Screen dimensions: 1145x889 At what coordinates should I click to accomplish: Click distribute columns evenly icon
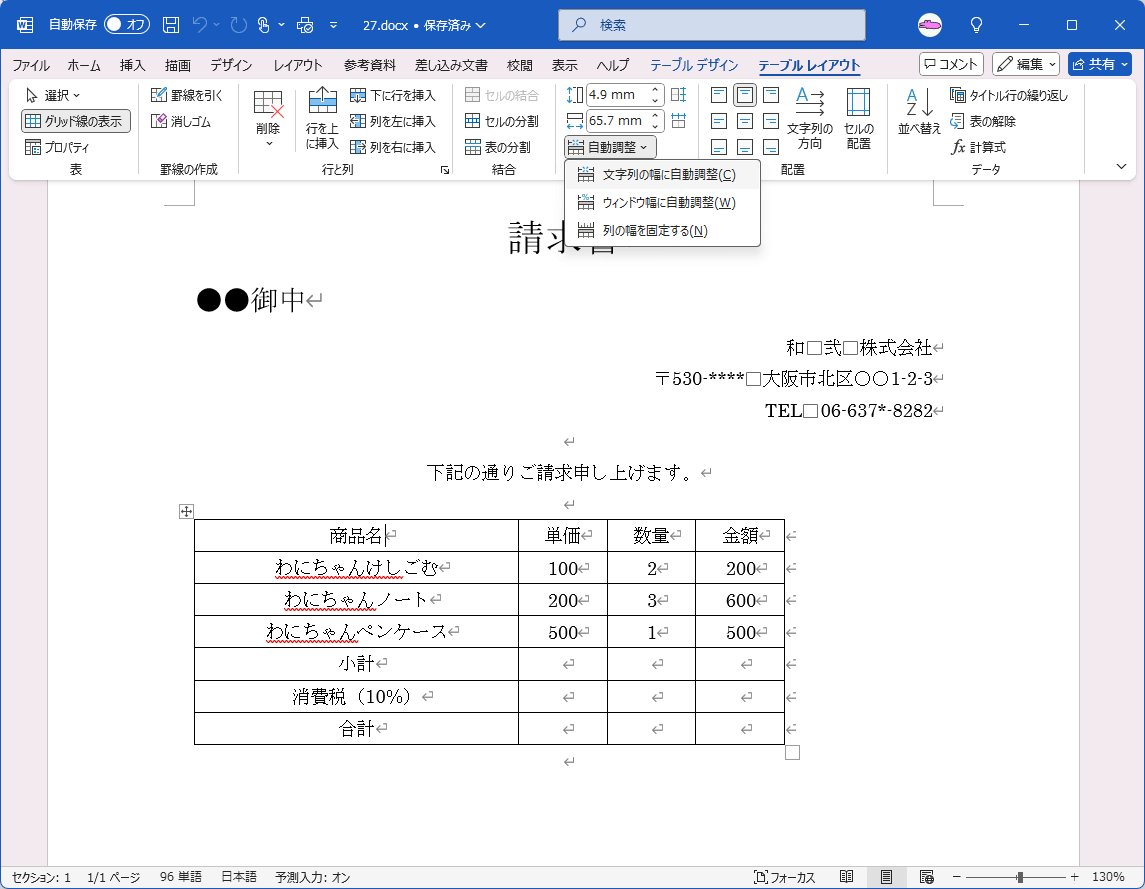(678, 121)
